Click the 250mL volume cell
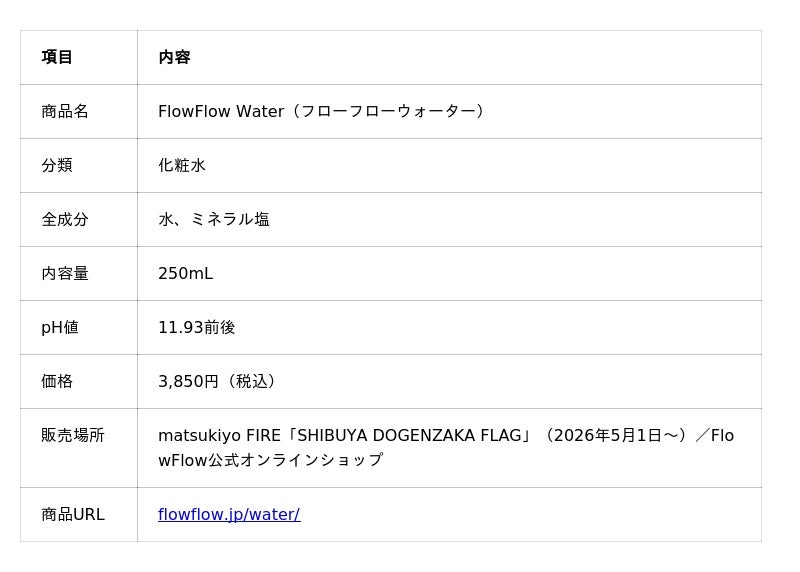The height and width of the screenshot is (572, 800). tap(185, 274)
